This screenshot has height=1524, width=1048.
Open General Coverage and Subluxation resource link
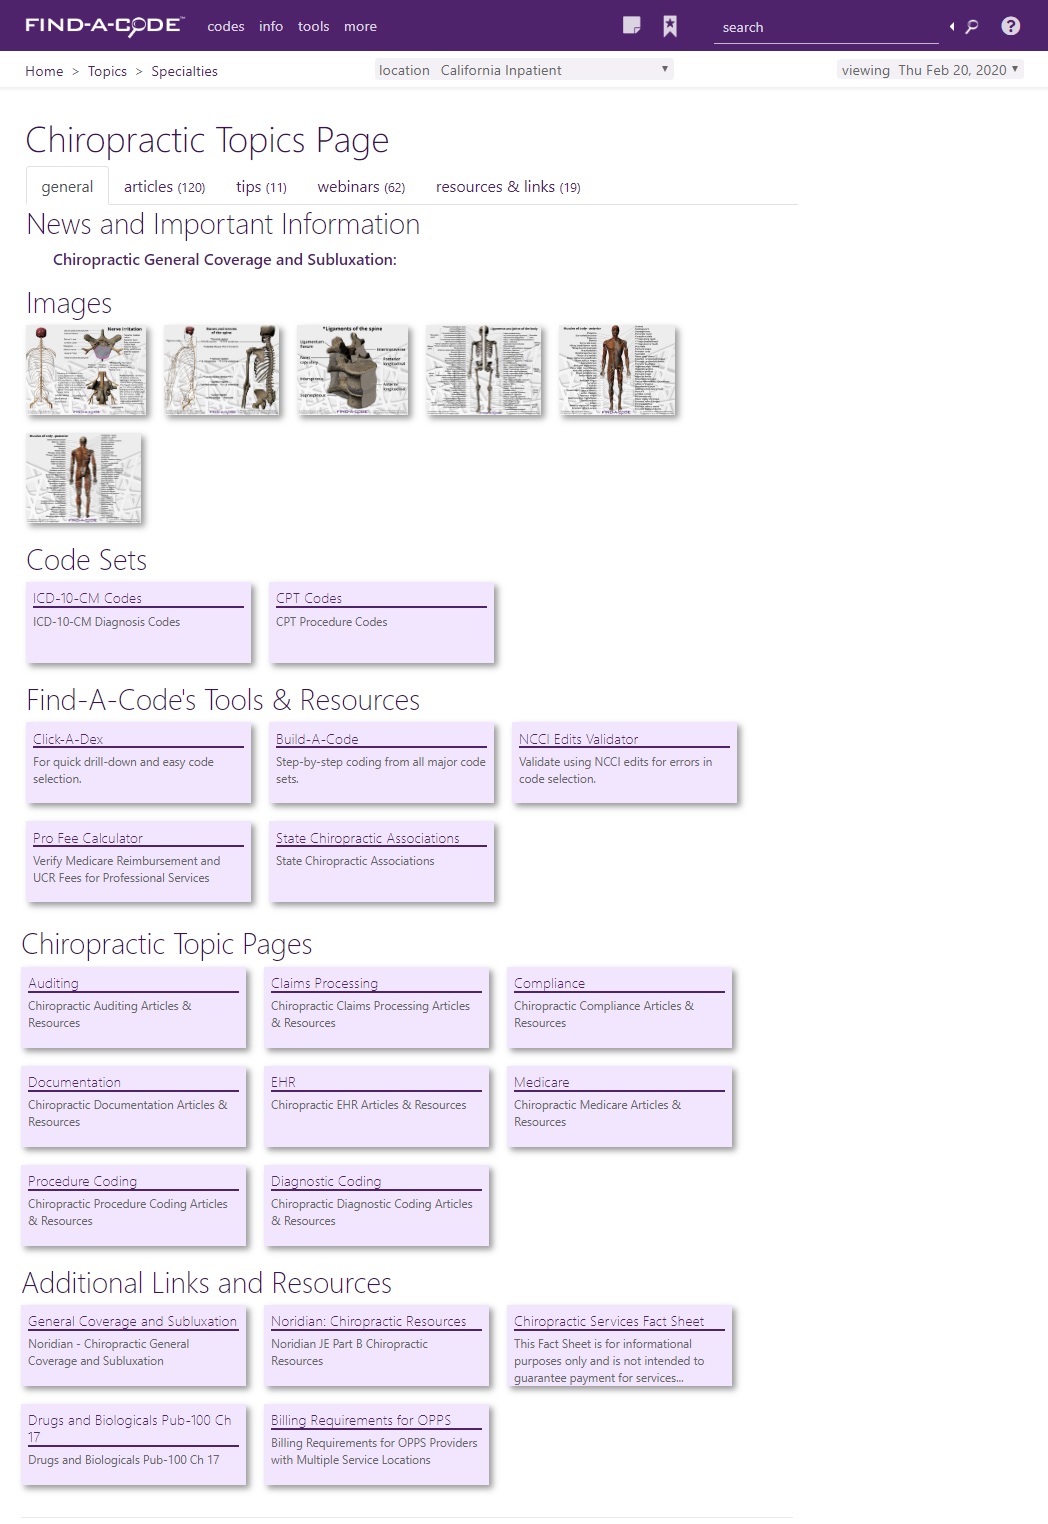pyautogui.click(x=132, y=1321)
